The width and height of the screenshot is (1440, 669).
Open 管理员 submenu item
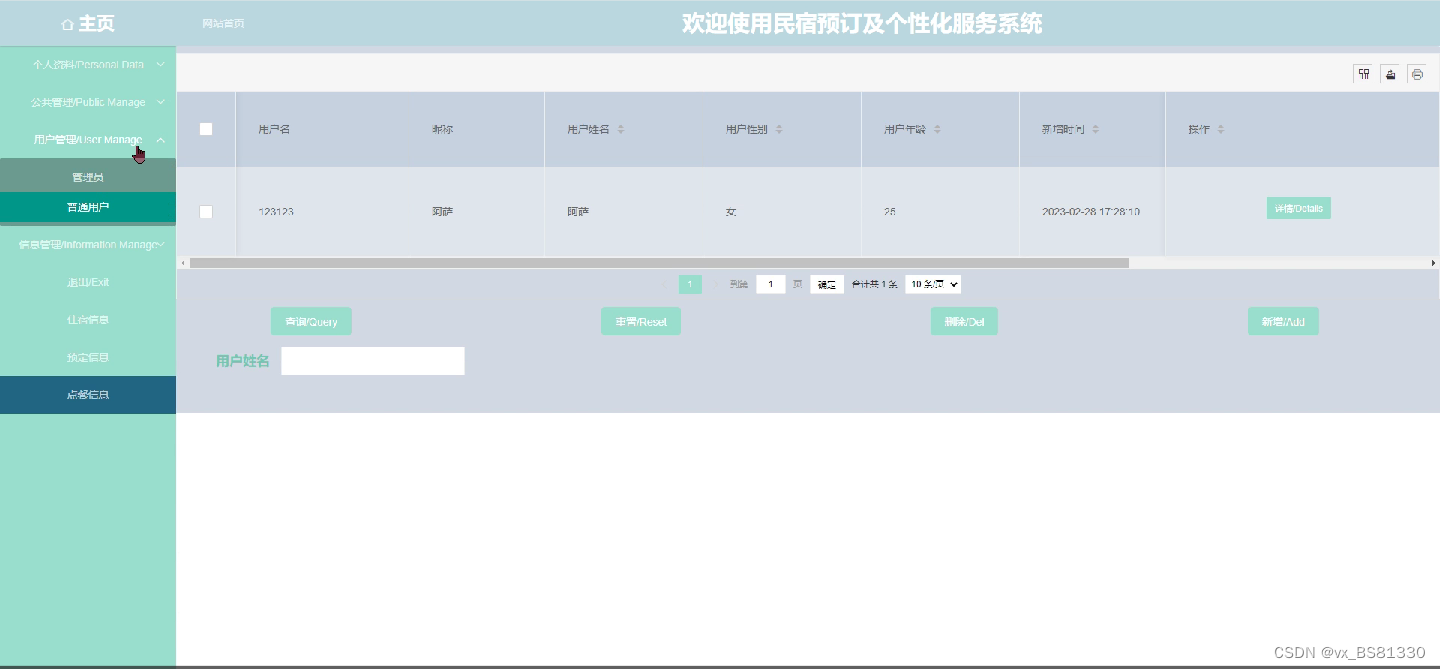(88, 177)
